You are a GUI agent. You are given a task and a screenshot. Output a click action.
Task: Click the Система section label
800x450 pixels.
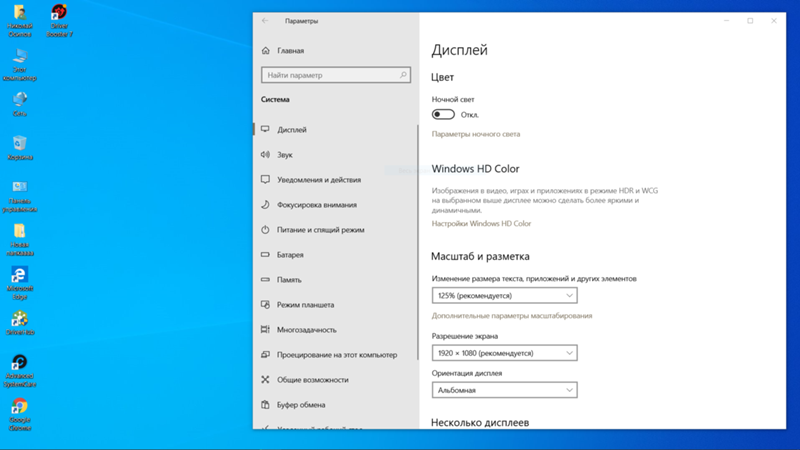click(x=276, y=99)
